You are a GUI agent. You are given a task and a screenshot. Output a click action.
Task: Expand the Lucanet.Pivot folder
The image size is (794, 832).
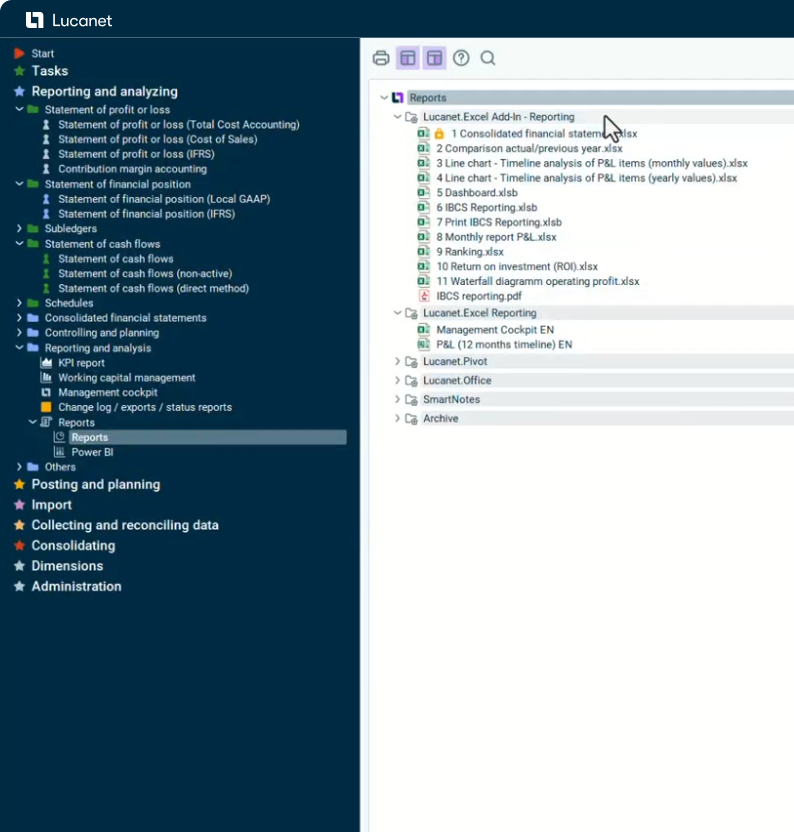(397, 361)
